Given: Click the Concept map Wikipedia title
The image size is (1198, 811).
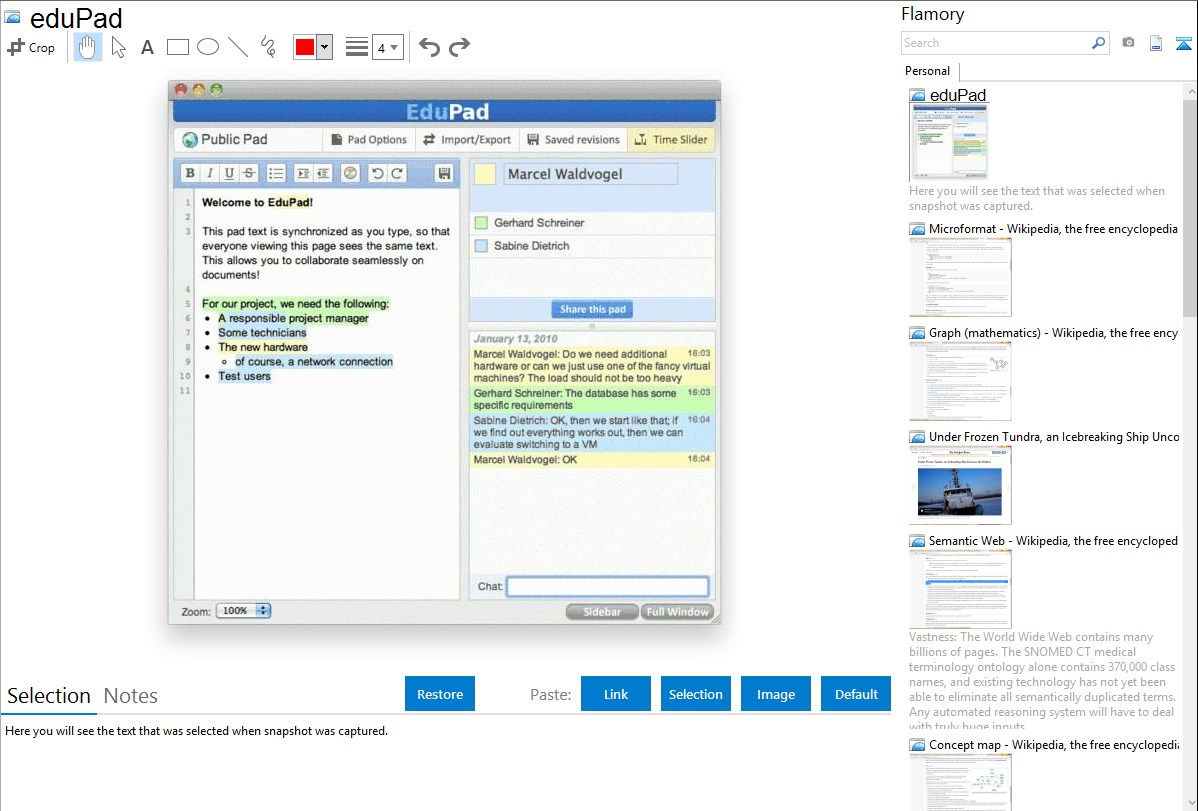Looking at the screenshot, I should [1054, 744].
